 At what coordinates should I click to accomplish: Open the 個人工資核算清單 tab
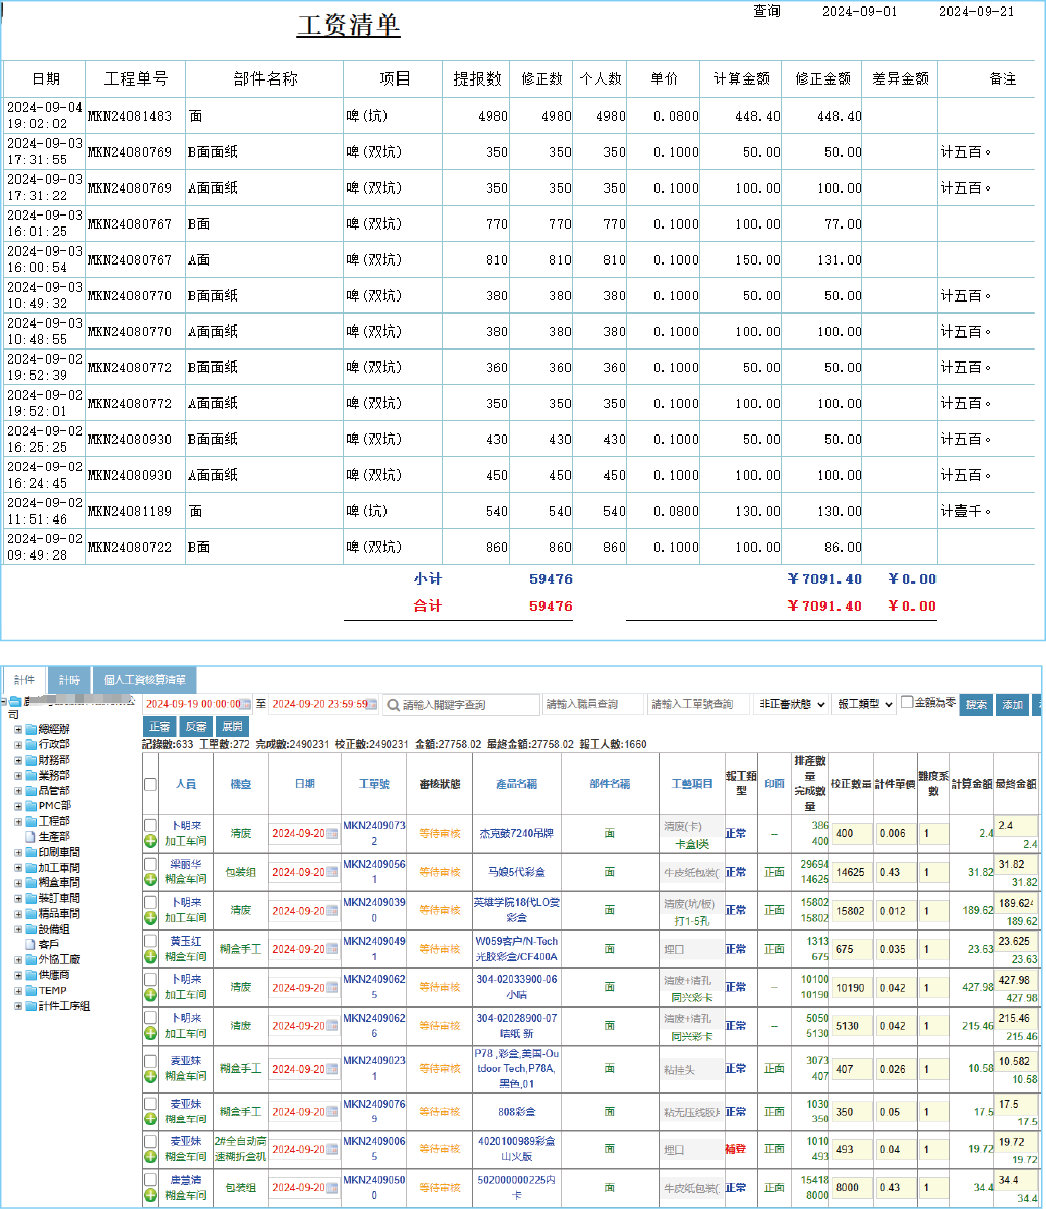[144, 680]
